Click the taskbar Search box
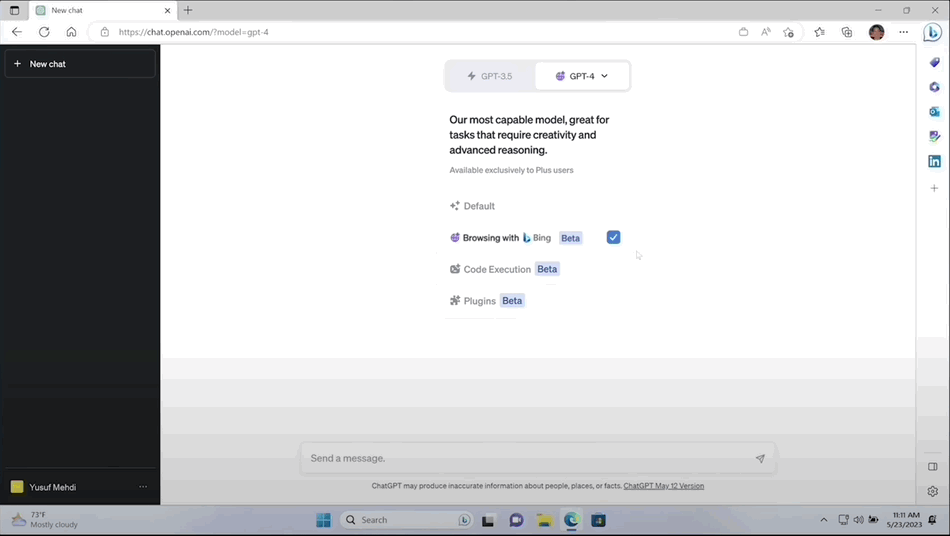The width and height of the screenshot is (950, 536). pyautogui.click(x=406, y=520)
